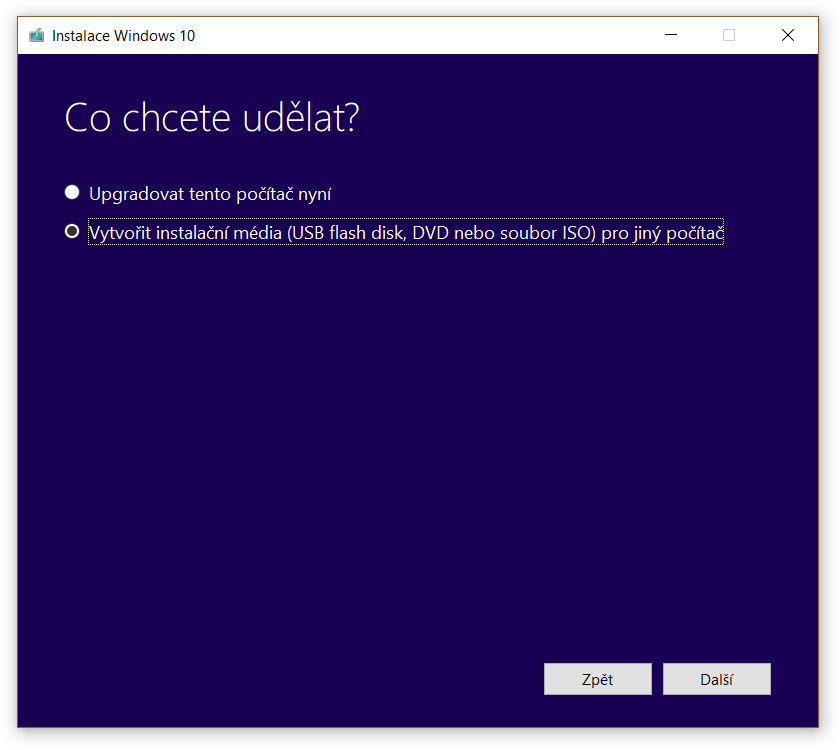Select the 'Vytvořit instalační média' radio button
The height and width of the screenshot is (750, 840).
72,231
